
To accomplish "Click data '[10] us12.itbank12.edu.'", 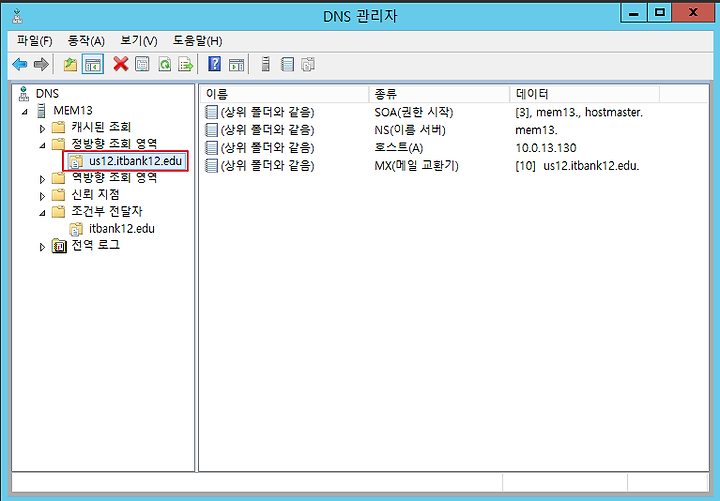I will click(x=577, y=165).
